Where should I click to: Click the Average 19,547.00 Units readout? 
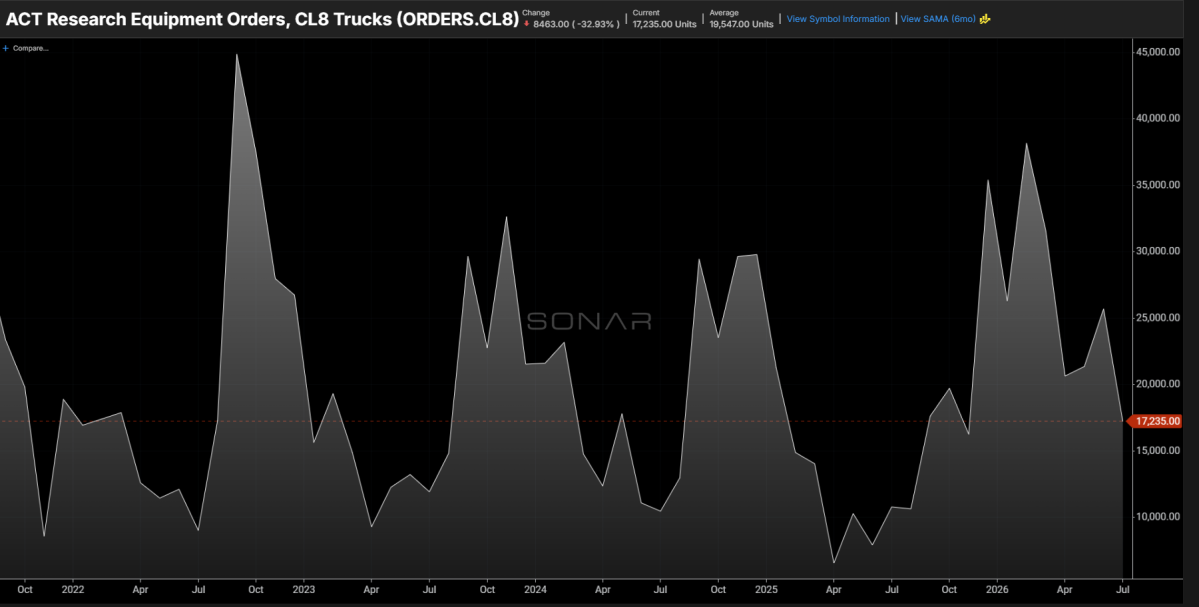(742, 19)
